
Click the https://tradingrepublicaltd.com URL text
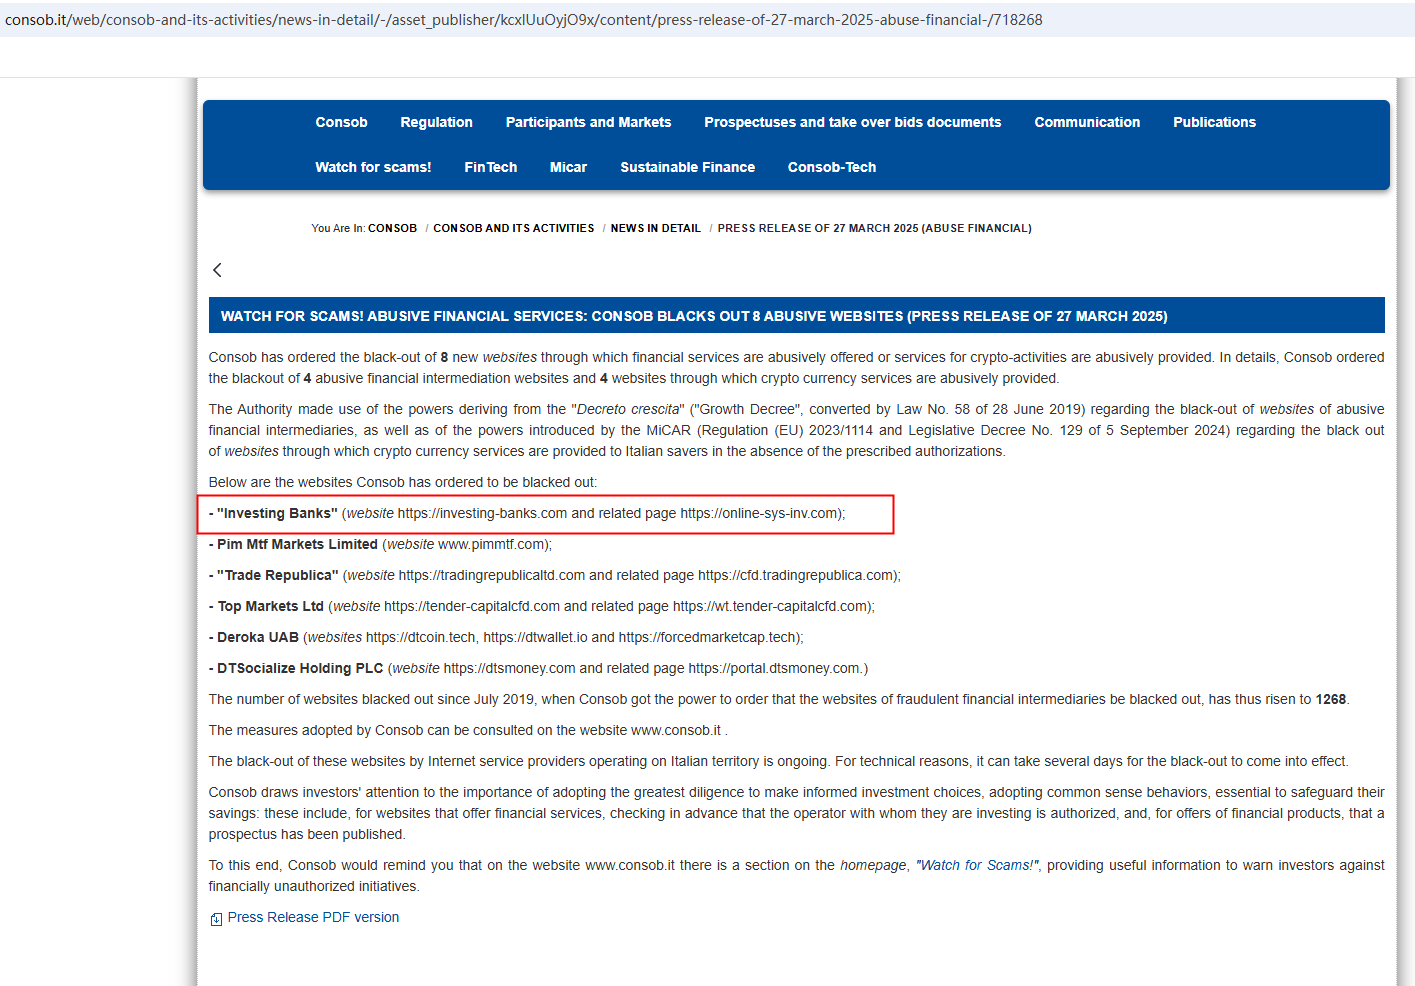[x=491, y=575]
